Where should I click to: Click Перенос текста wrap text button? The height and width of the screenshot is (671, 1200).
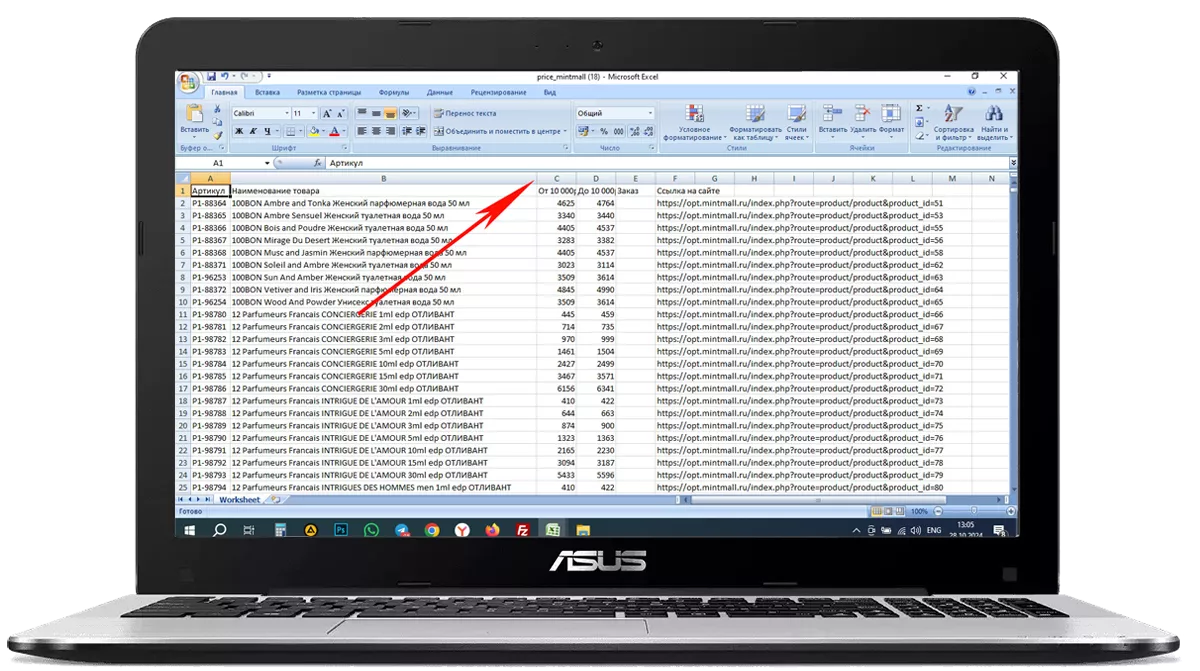465,113
